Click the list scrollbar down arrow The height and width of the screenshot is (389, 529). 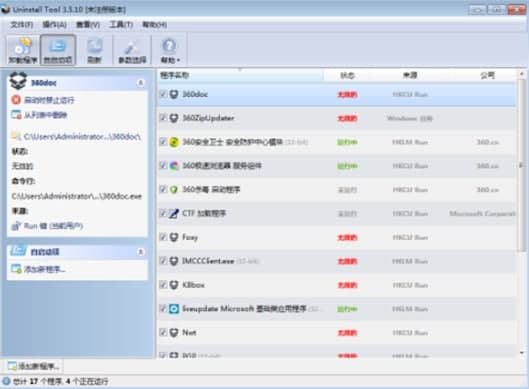(x=522, y=353)
